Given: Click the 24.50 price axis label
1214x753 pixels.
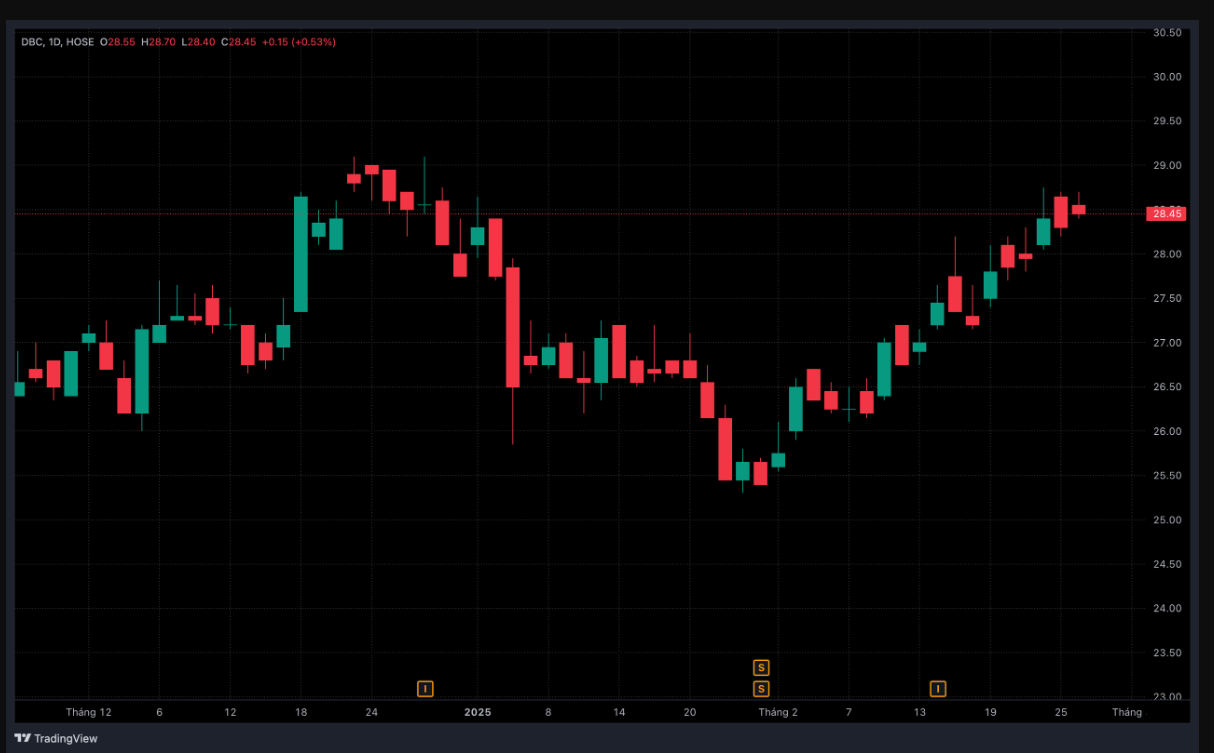Looking at the screenshot, I should pyautogui.click(x=1167, y=565).
